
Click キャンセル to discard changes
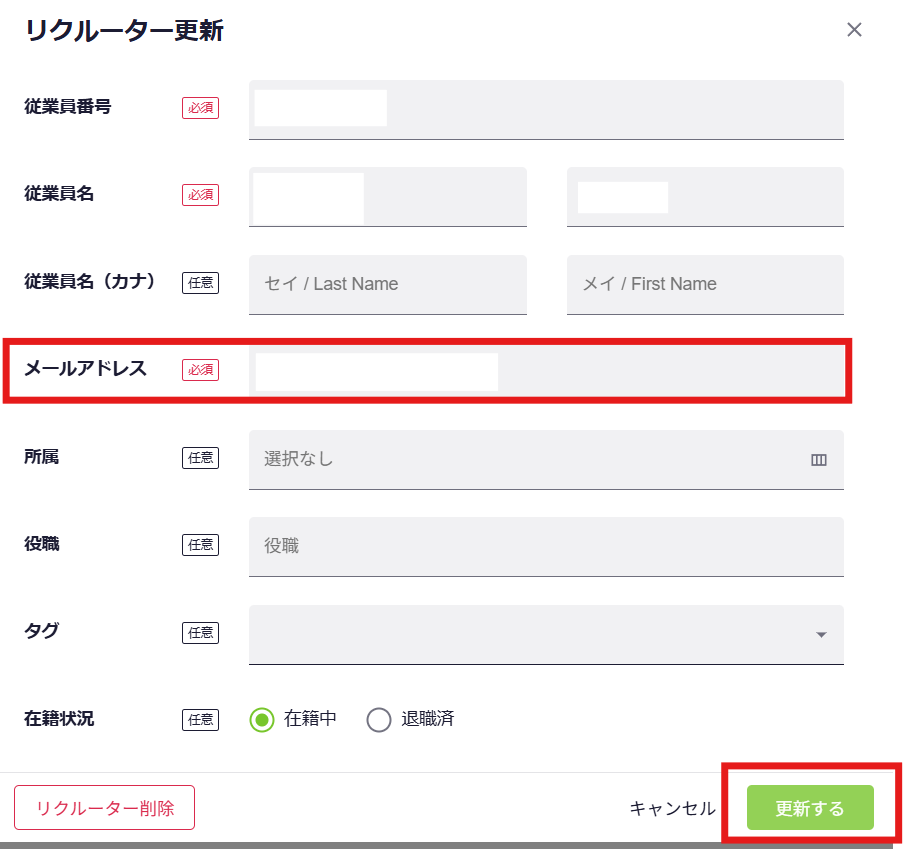[x=672, y=808]
